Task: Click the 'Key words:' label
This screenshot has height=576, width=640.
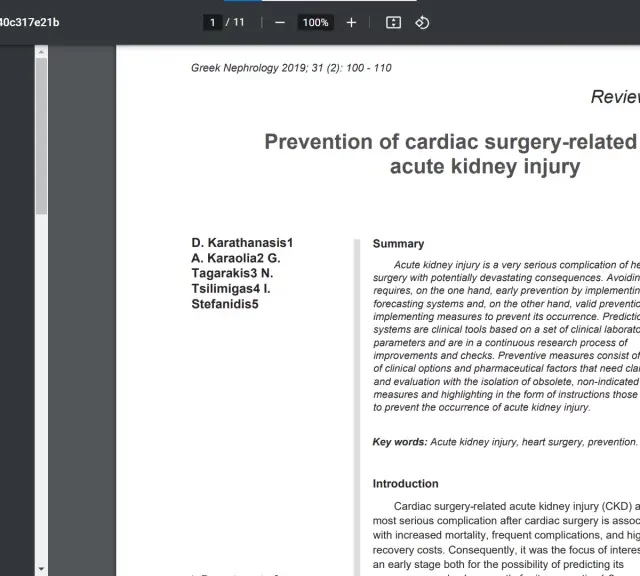Action: 400,442
